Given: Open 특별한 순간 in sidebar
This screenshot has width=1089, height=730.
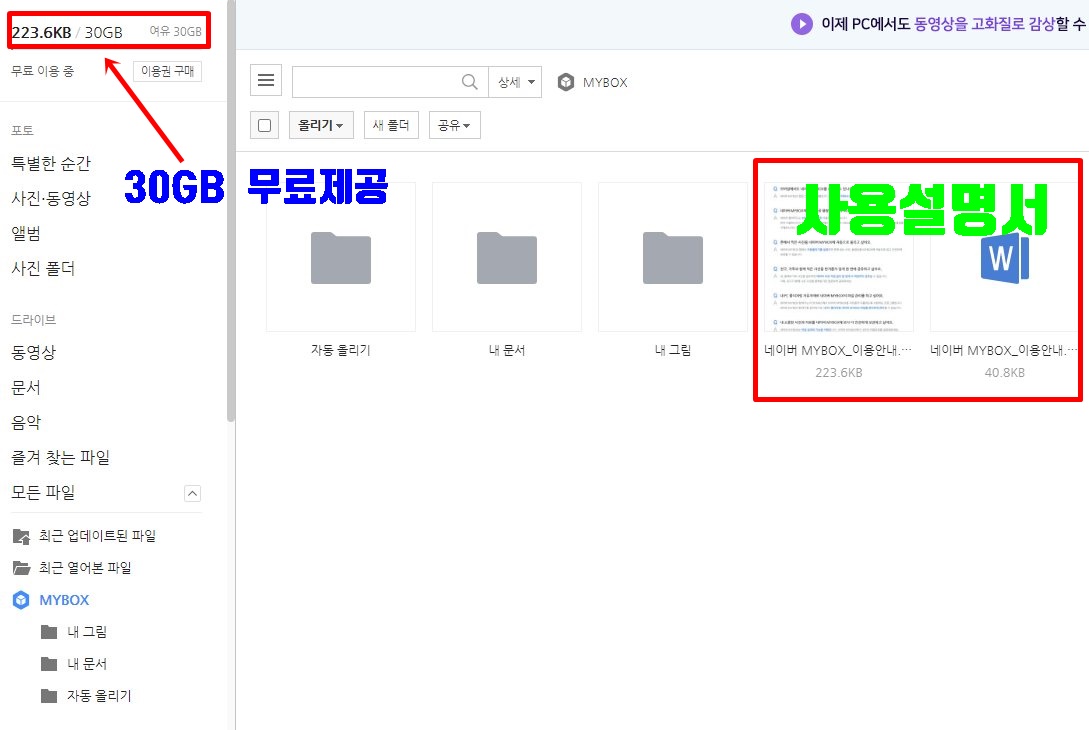Looking at the screenshot, I should click(51, 164).
